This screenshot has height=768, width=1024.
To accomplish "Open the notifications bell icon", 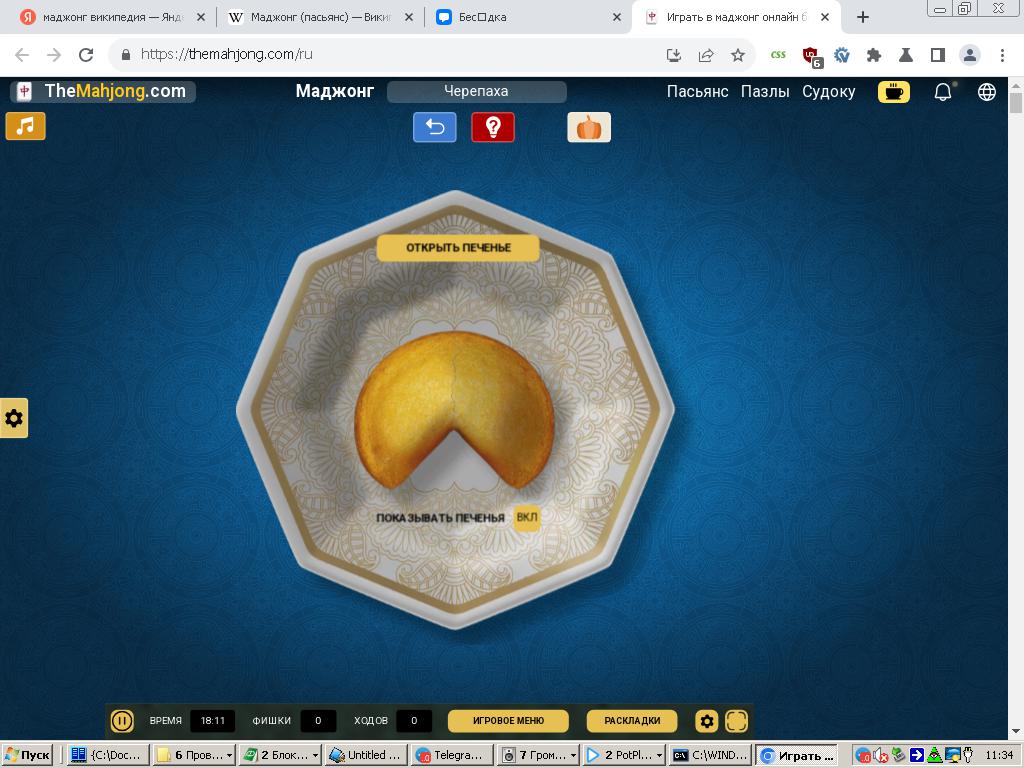I will tap(942, 92).
